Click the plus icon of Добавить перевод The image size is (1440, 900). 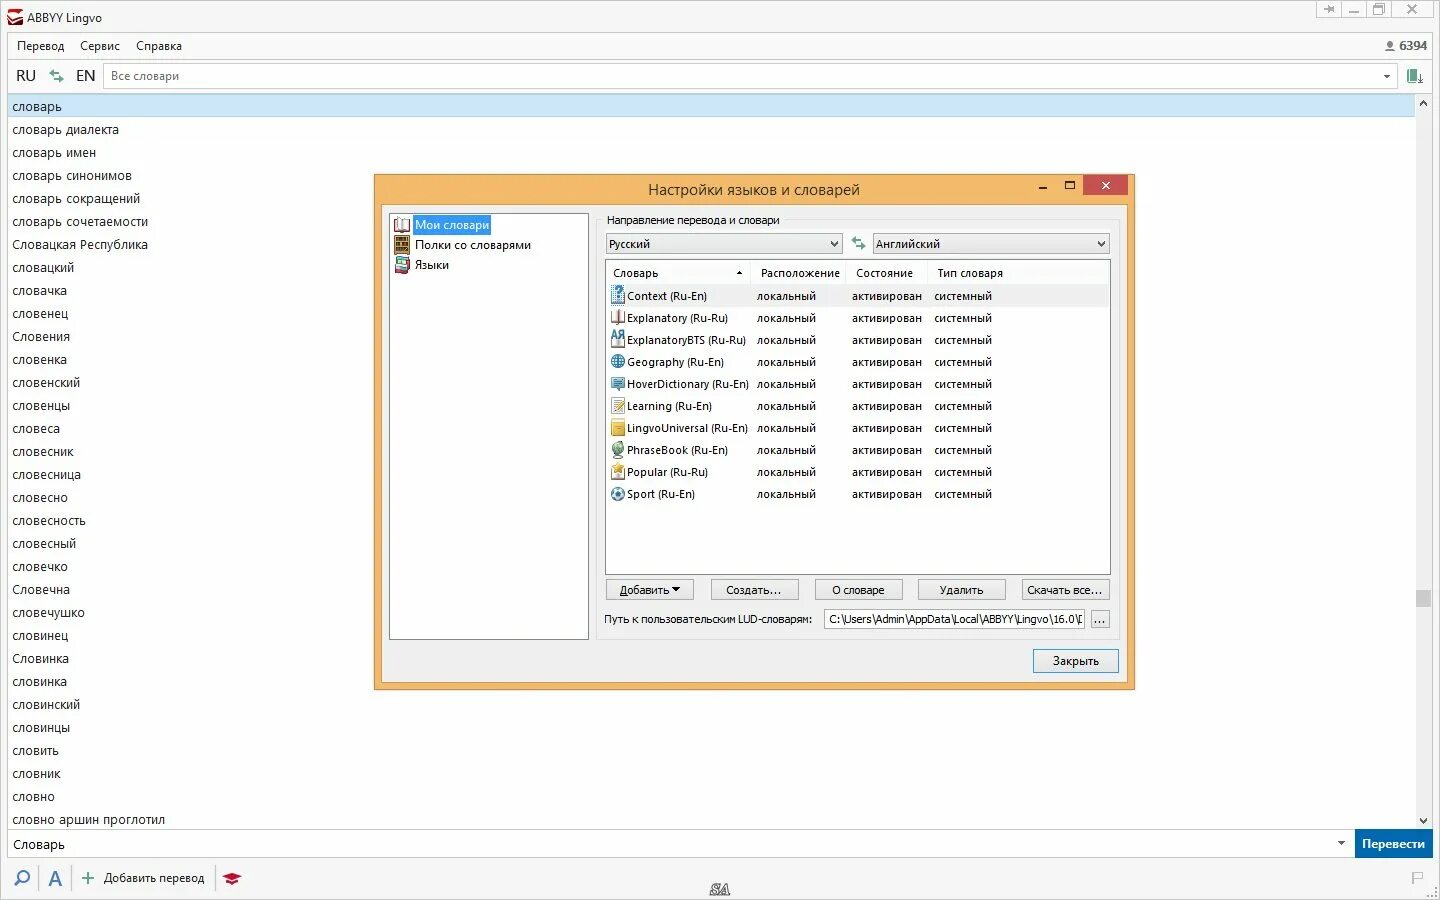[88, 878]
